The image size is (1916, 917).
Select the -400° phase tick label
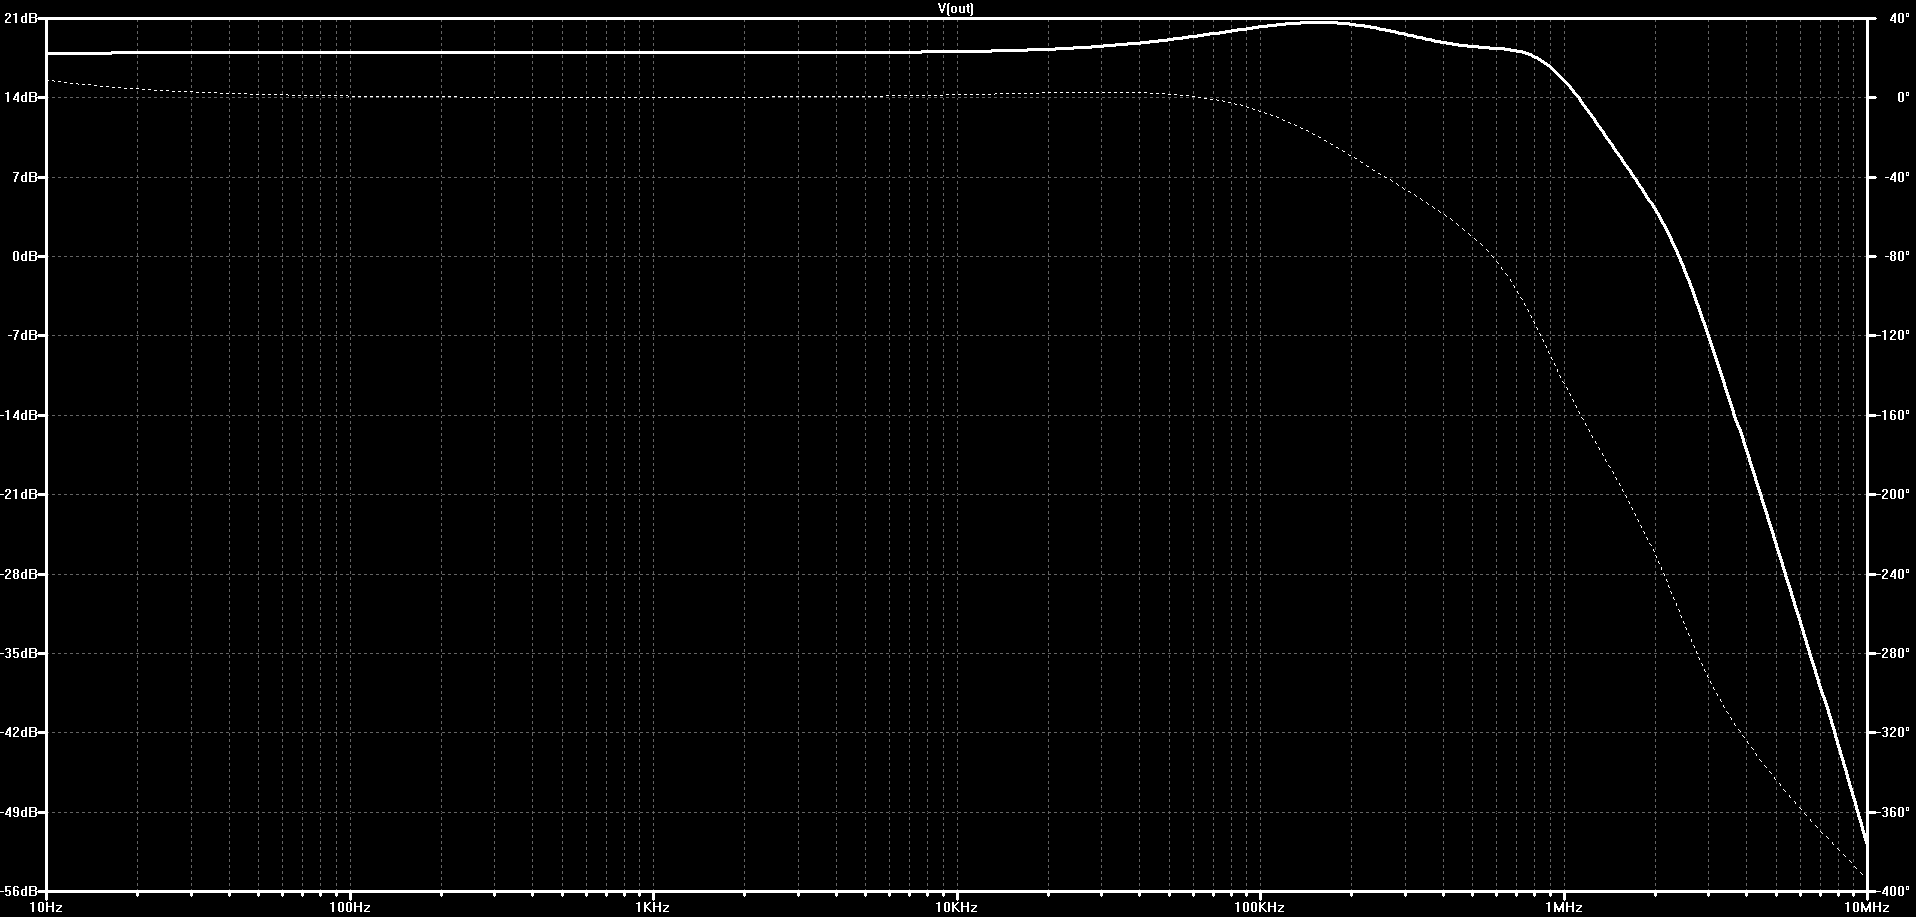[1895, 891]
